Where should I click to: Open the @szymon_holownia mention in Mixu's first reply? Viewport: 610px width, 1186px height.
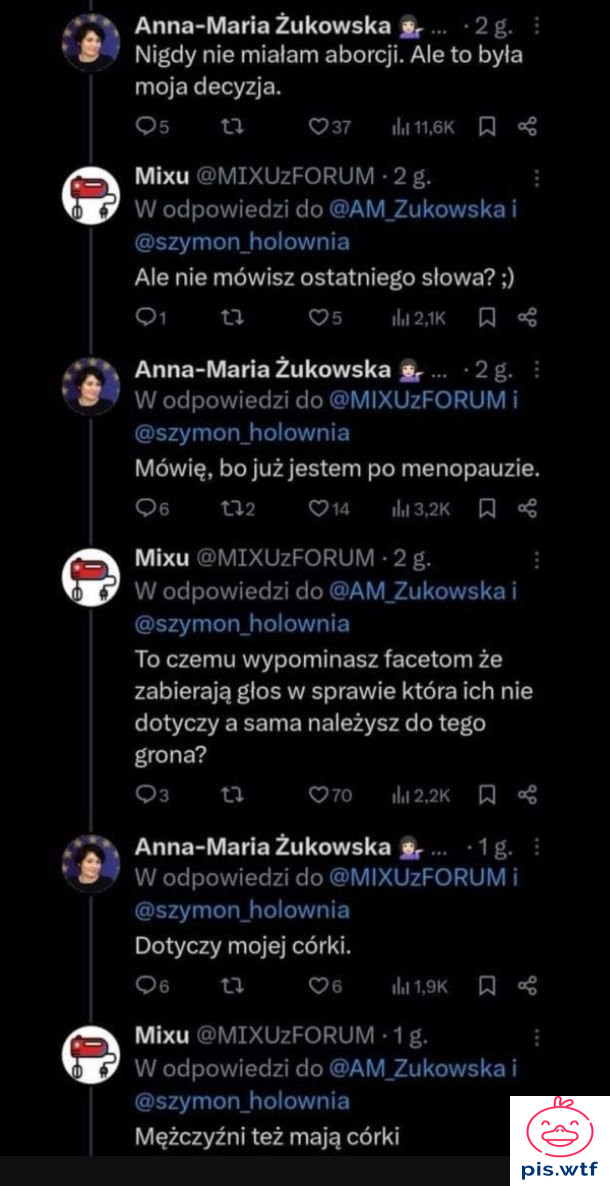242,242
